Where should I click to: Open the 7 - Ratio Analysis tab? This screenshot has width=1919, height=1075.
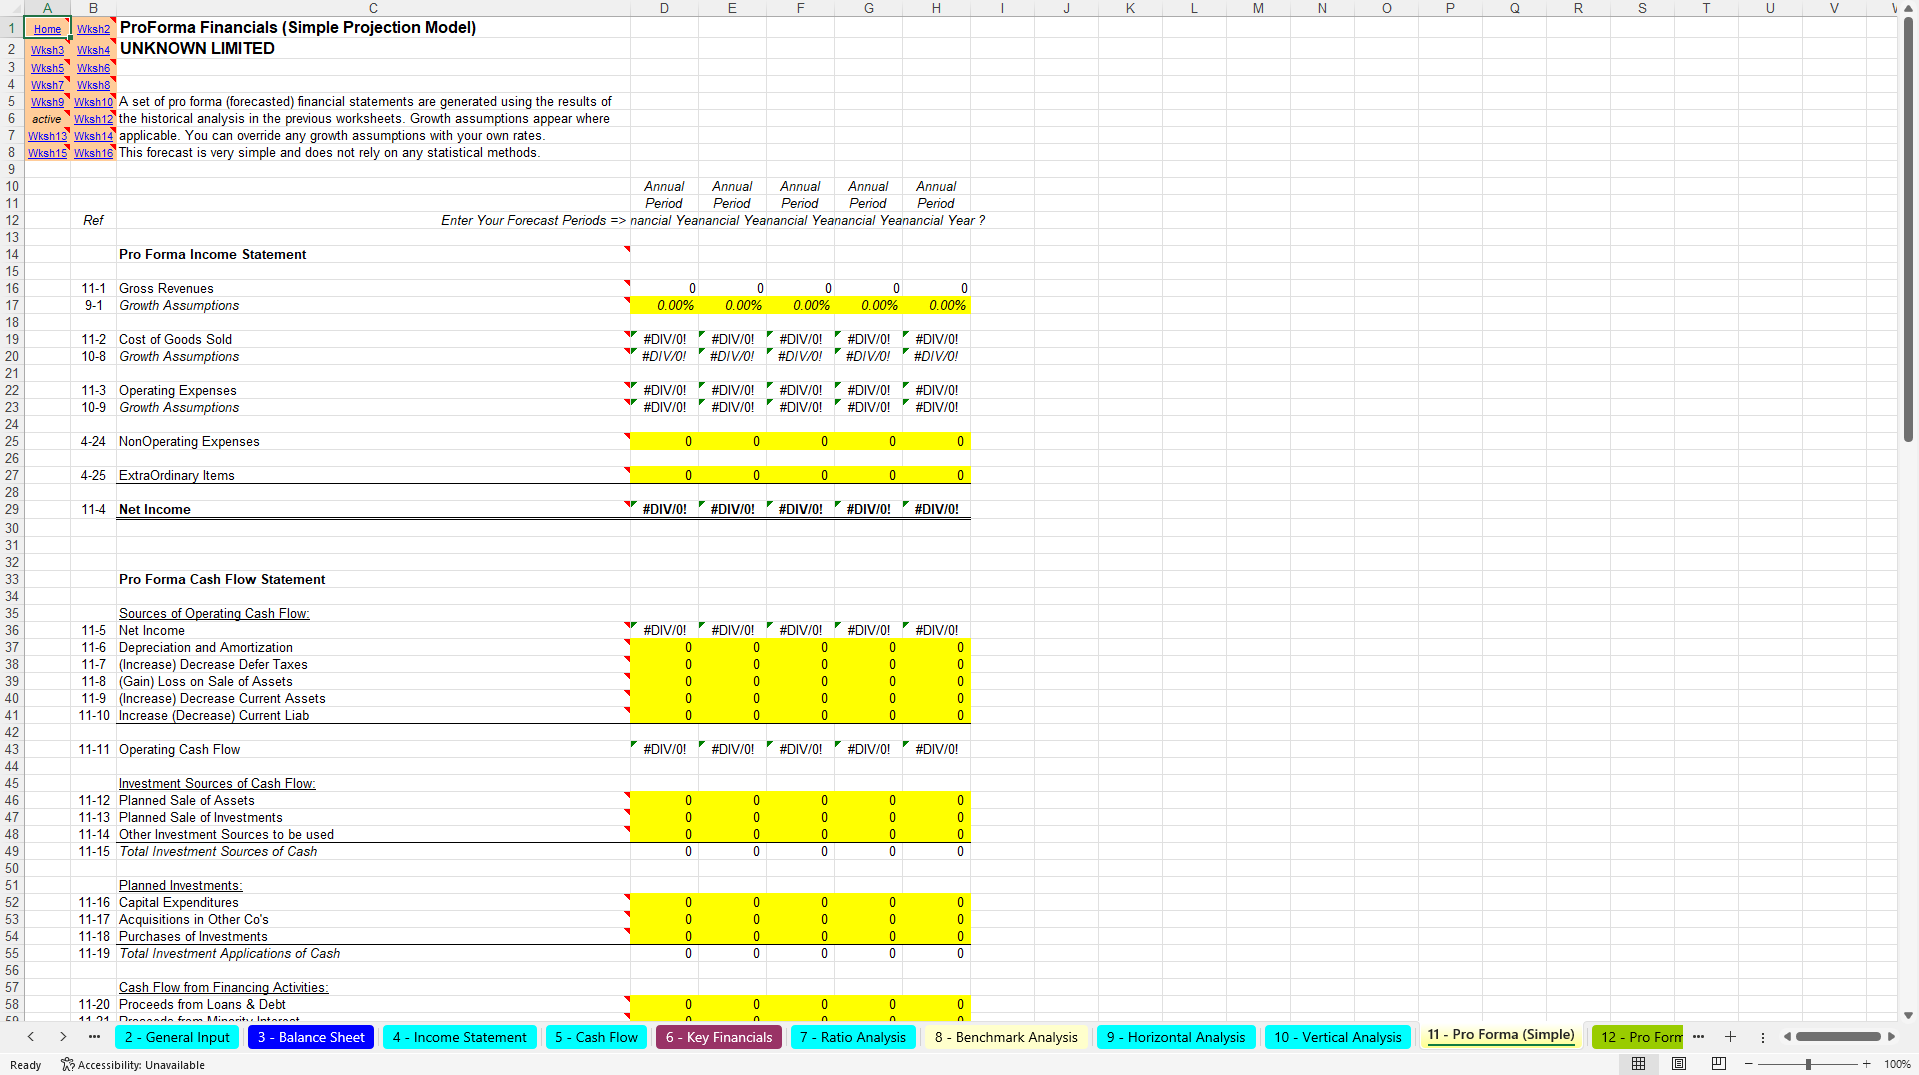point(853,1037)
